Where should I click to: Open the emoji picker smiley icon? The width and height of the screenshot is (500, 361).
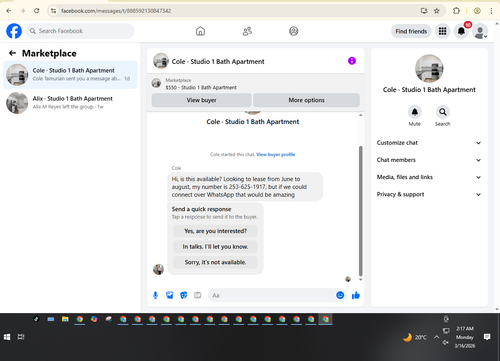coord(340,295)
